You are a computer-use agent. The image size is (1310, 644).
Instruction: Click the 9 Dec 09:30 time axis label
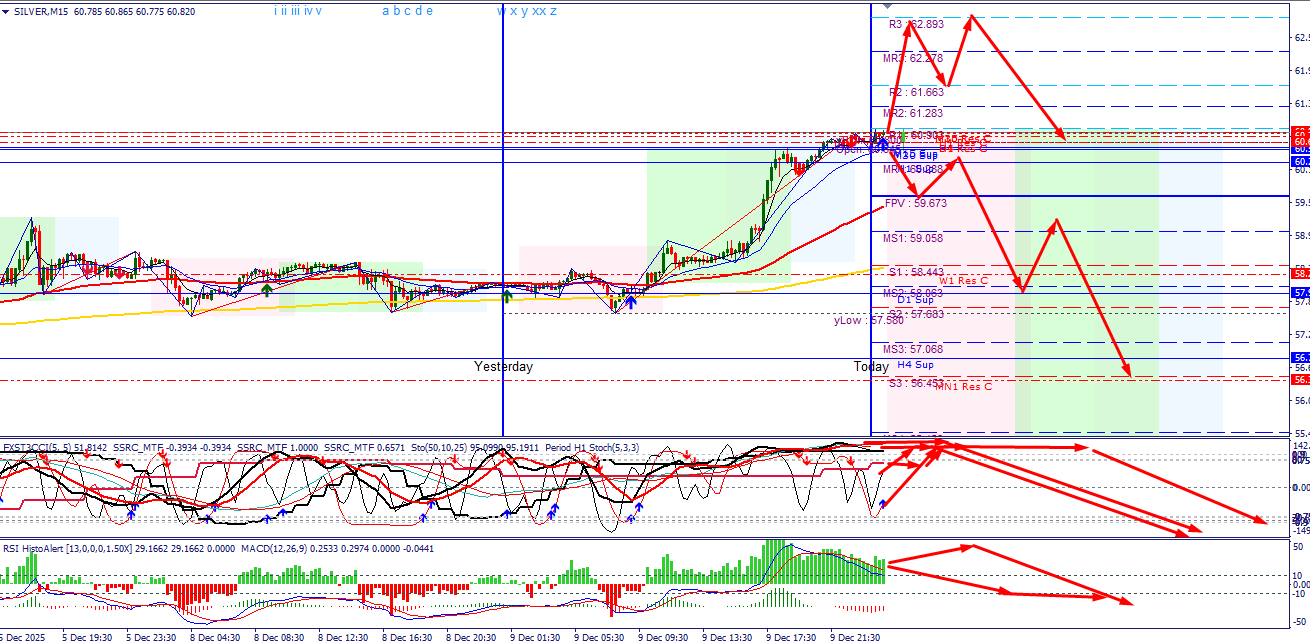663,636
